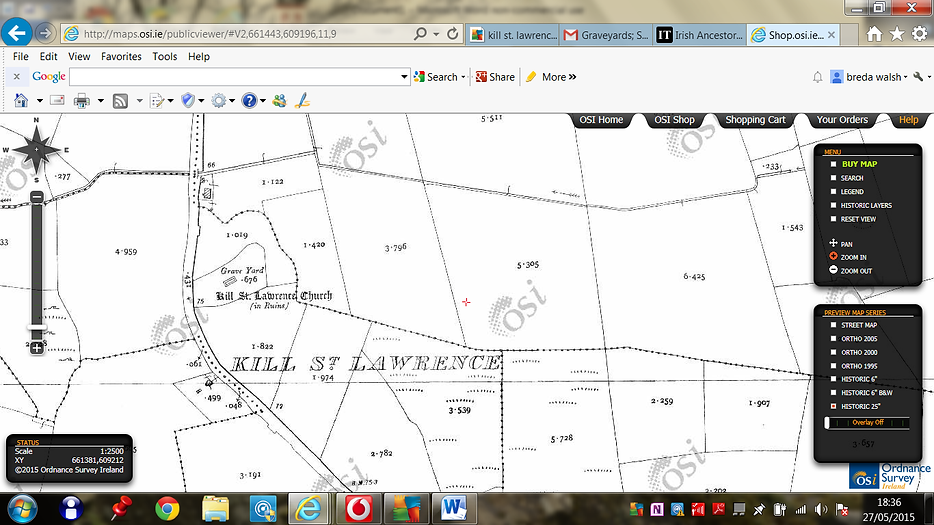
Task: Toggle the Search checkbox in menu panel
Action: click(833, 178)
